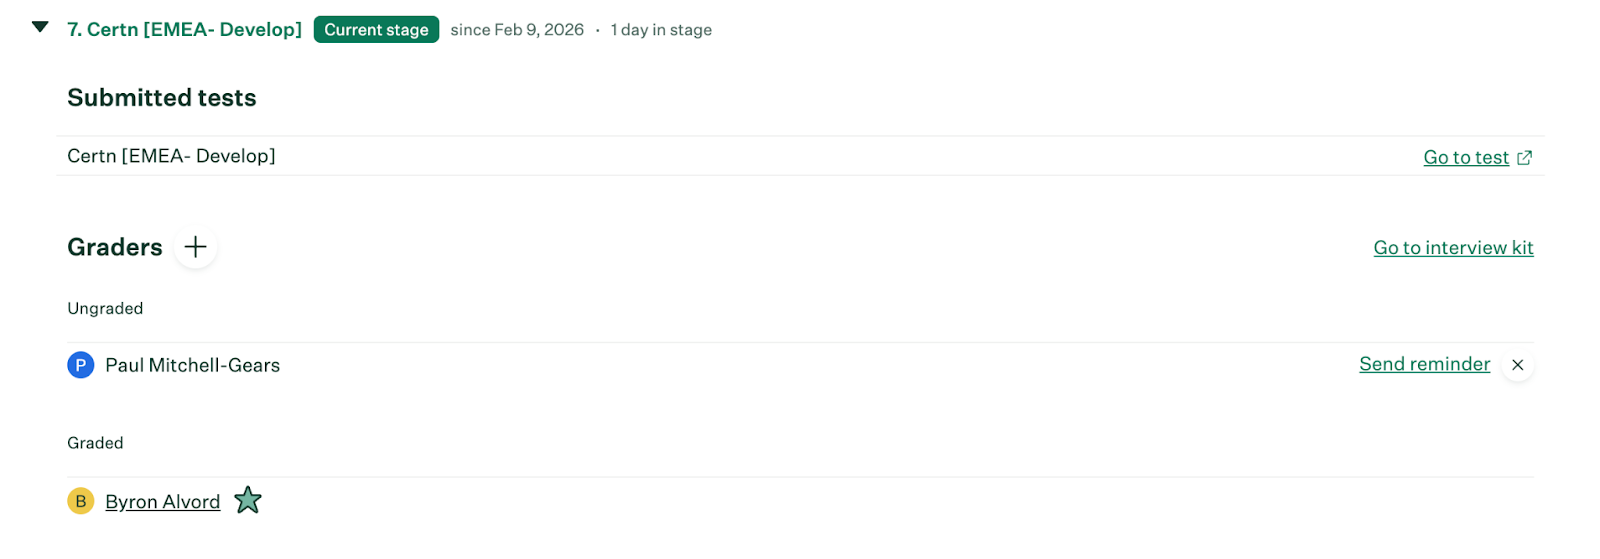Open the Go to interview kit link
Image resolution: width=1600 pixels, height=559 pixels.
point(1453,248)
